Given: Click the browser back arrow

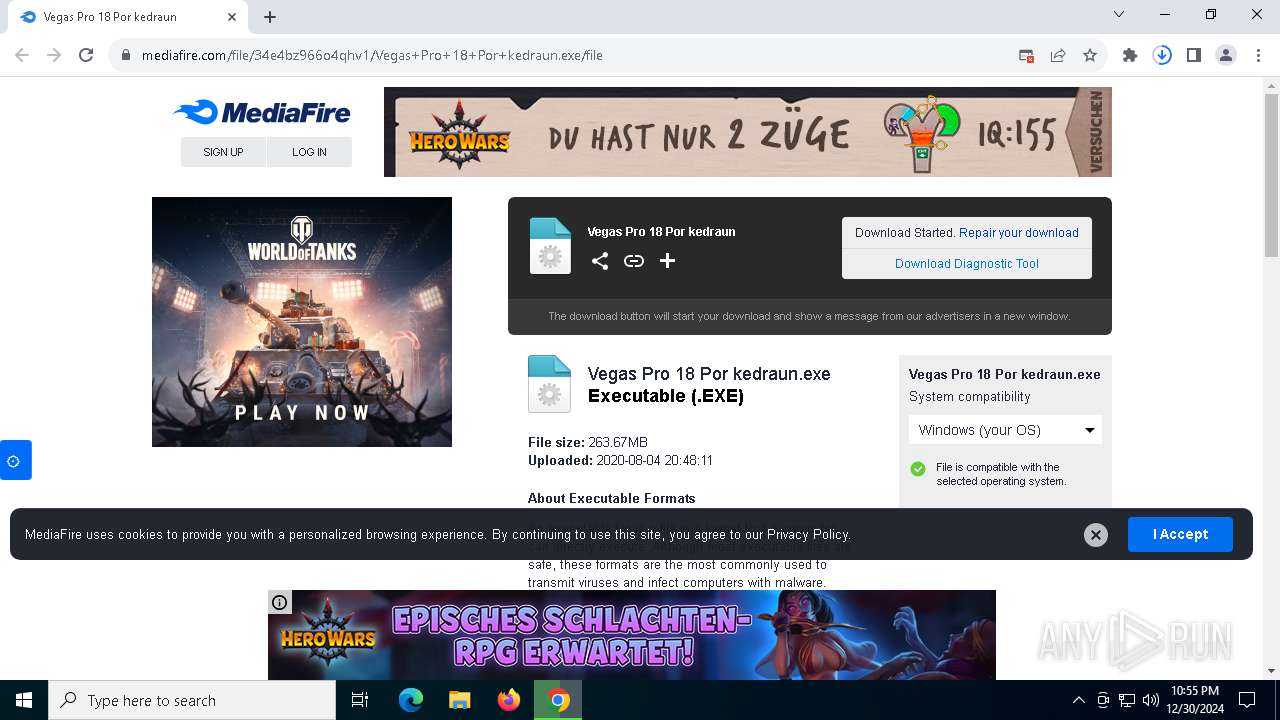Looking at the screenshot, I should [x=22, y=55].
